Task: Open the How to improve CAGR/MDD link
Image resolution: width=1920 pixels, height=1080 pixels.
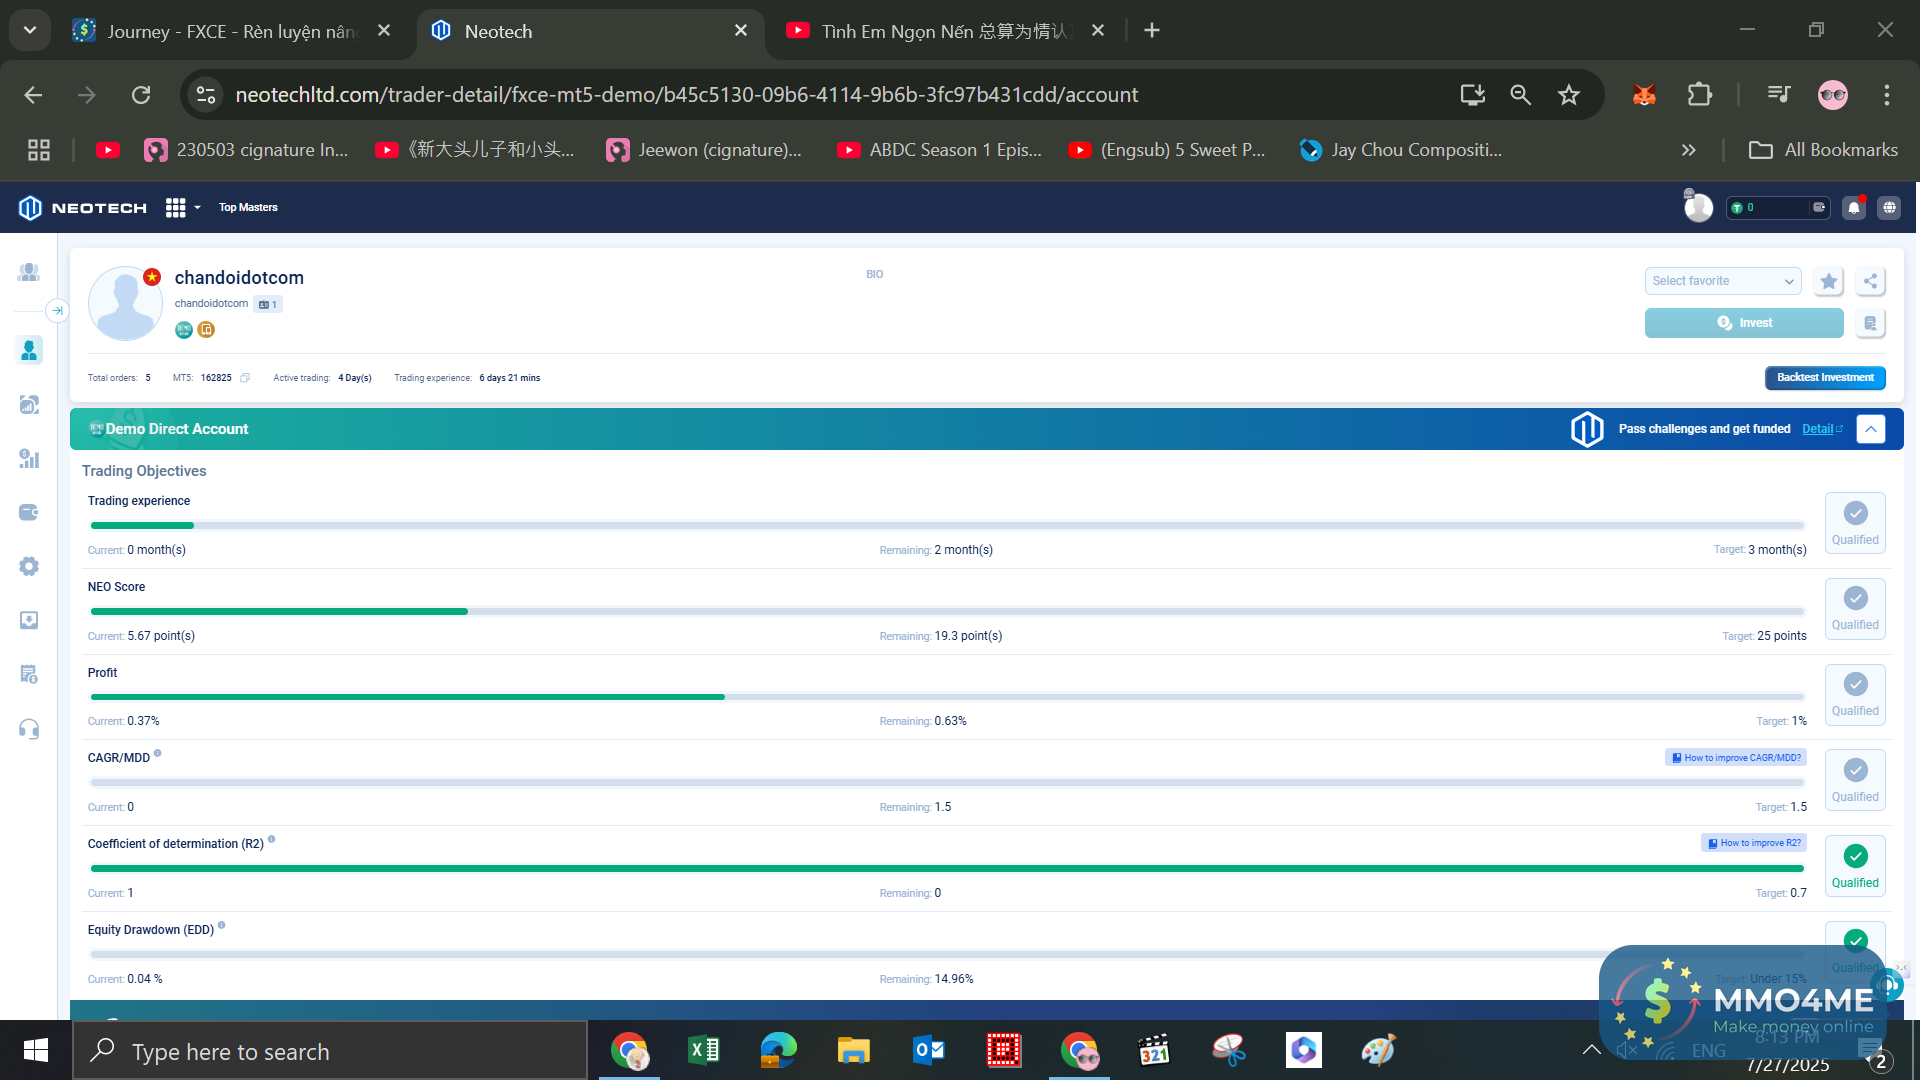Action: click(x=1736, y=758)
